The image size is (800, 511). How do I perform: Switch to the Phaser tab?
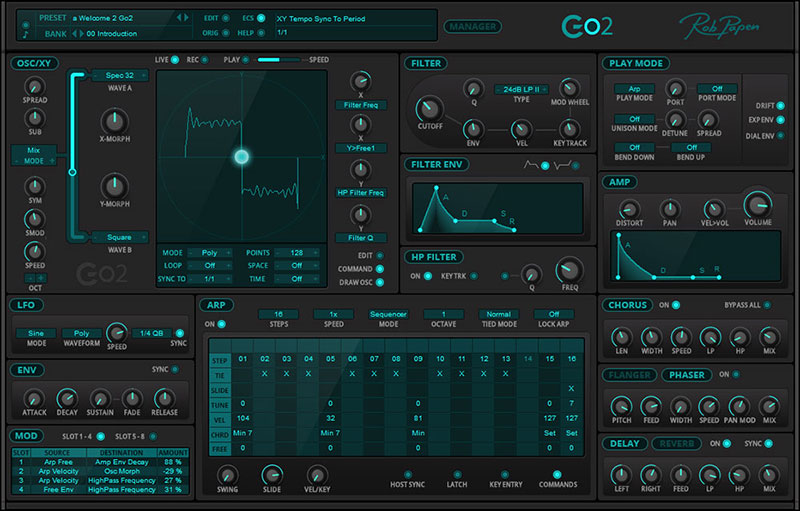684,375
